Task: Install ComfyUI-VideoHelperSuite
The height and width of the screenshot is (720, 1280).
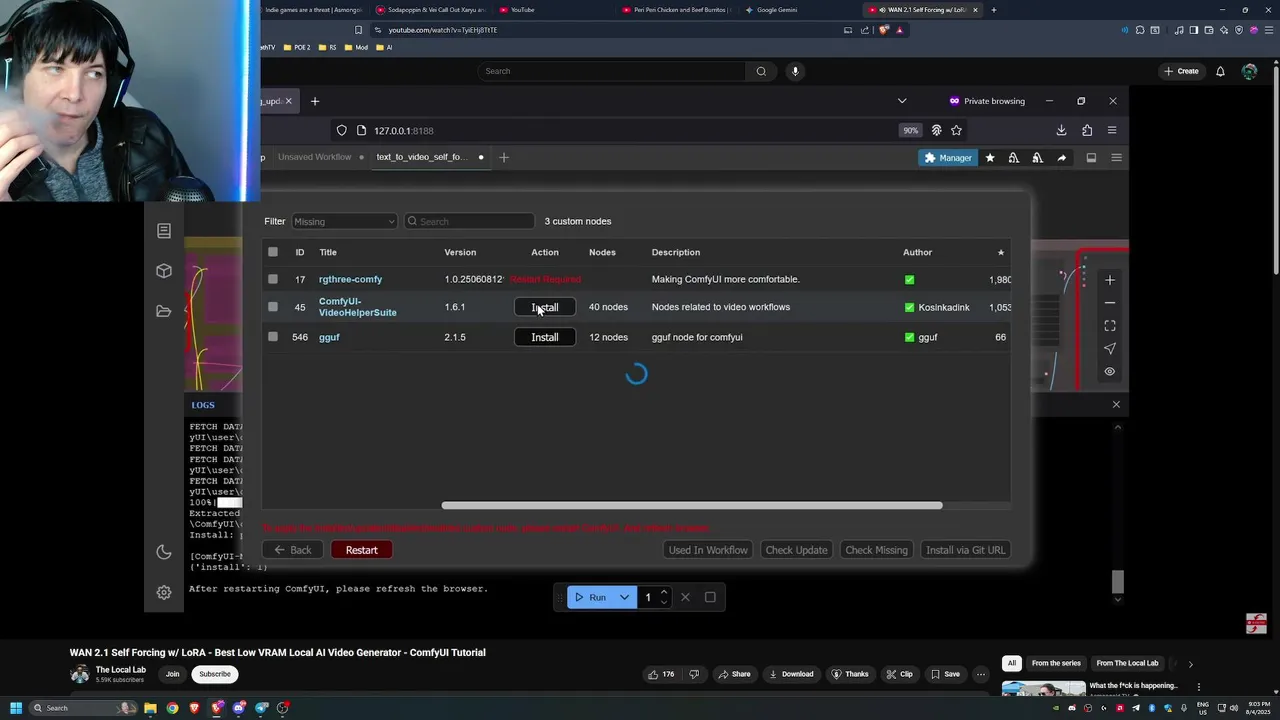Action: (545, 307)
